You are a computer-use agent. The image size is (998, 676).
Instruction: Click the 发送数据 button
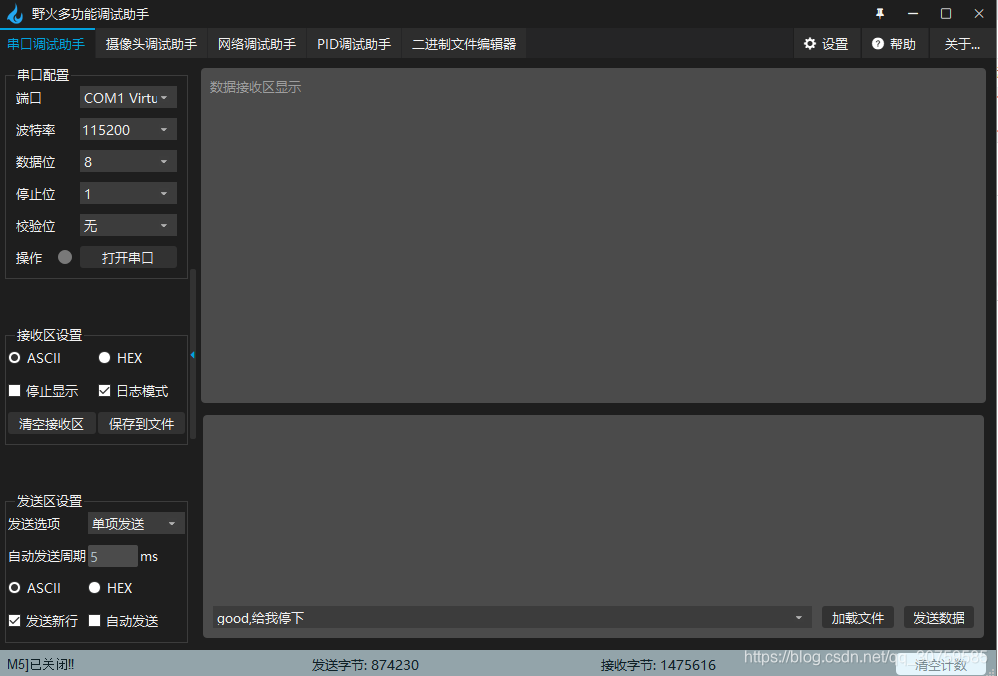(x=939, y=618)
